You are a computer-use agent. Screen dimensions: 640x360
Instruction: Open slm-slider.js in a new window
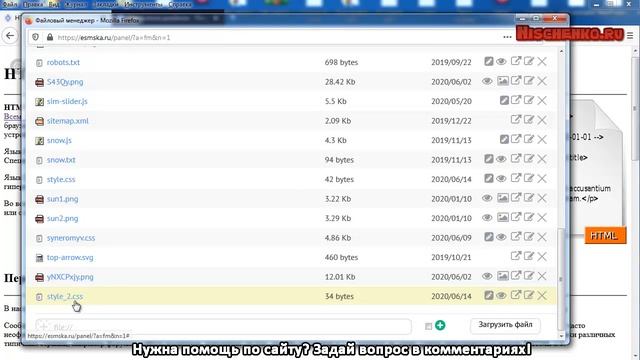pos(516,100)
